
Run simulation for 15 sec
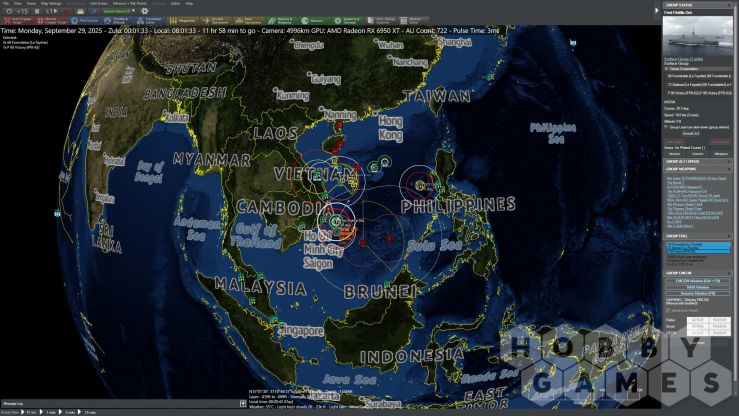29,412
